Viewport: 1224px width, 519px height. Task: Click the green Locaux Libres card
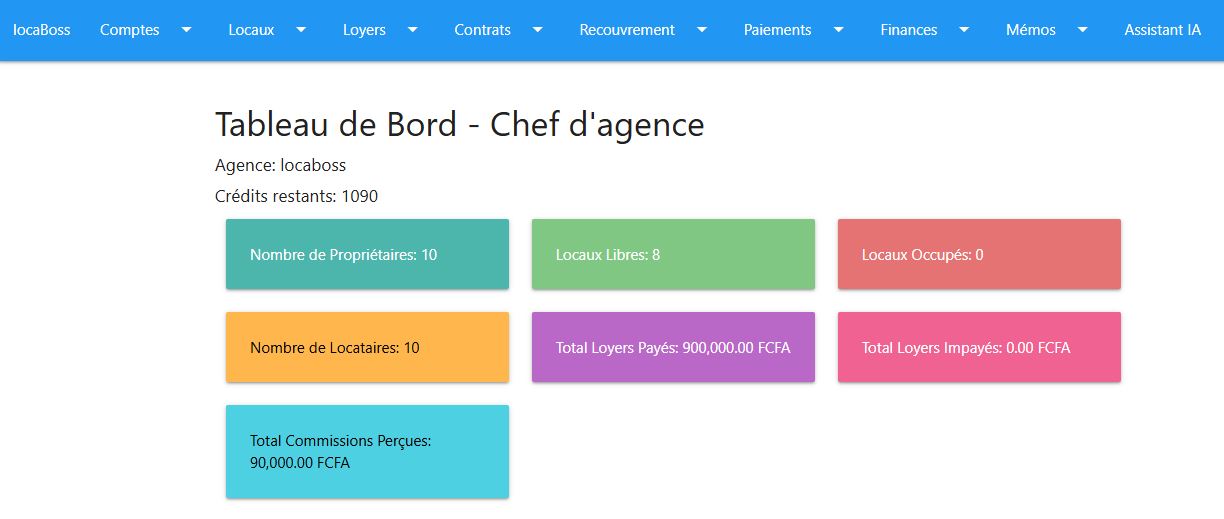[x=673, y=255]
